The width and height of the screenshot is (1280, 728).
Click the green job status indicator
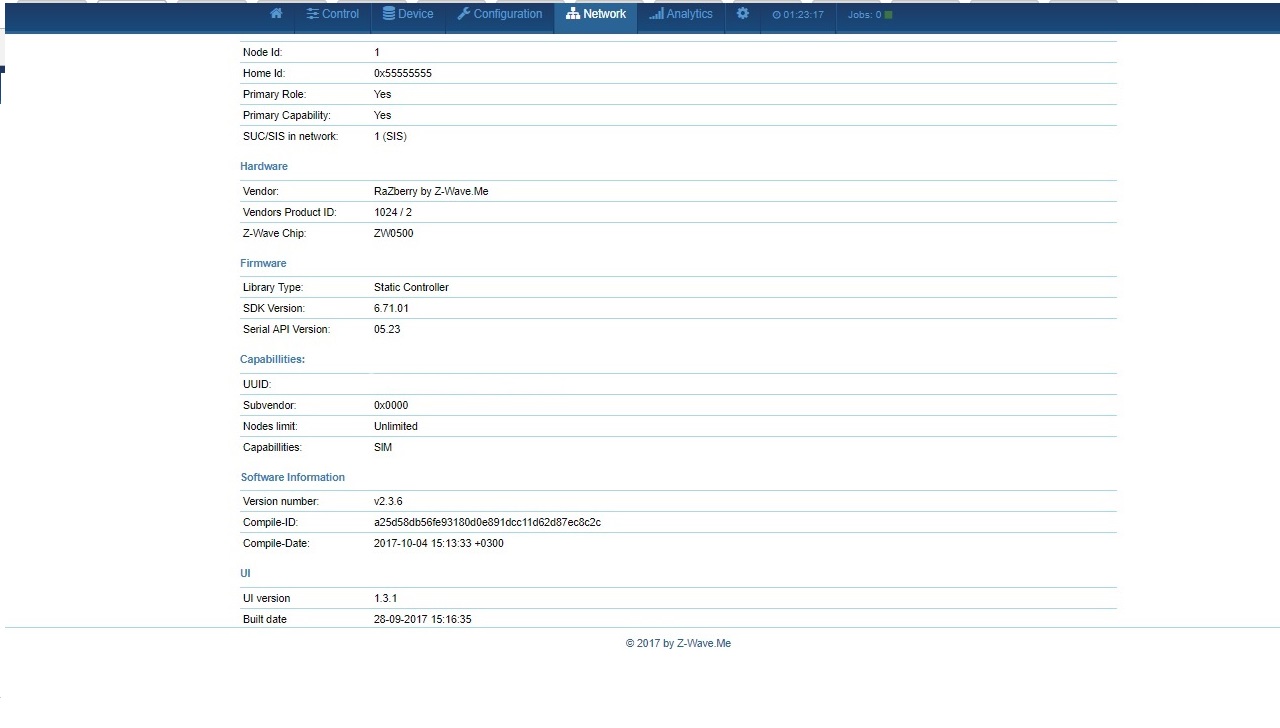(888, 15)
